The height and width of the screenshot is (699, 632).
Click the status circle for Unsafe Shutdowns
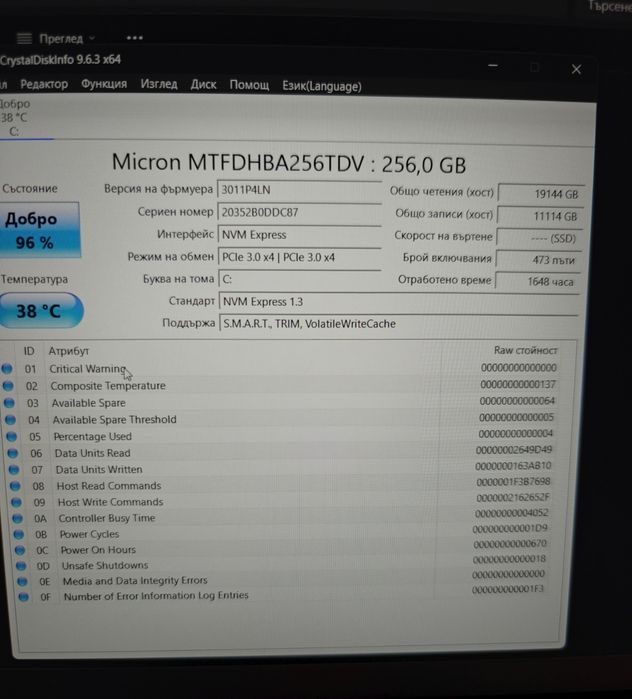[x=21, y=566]
